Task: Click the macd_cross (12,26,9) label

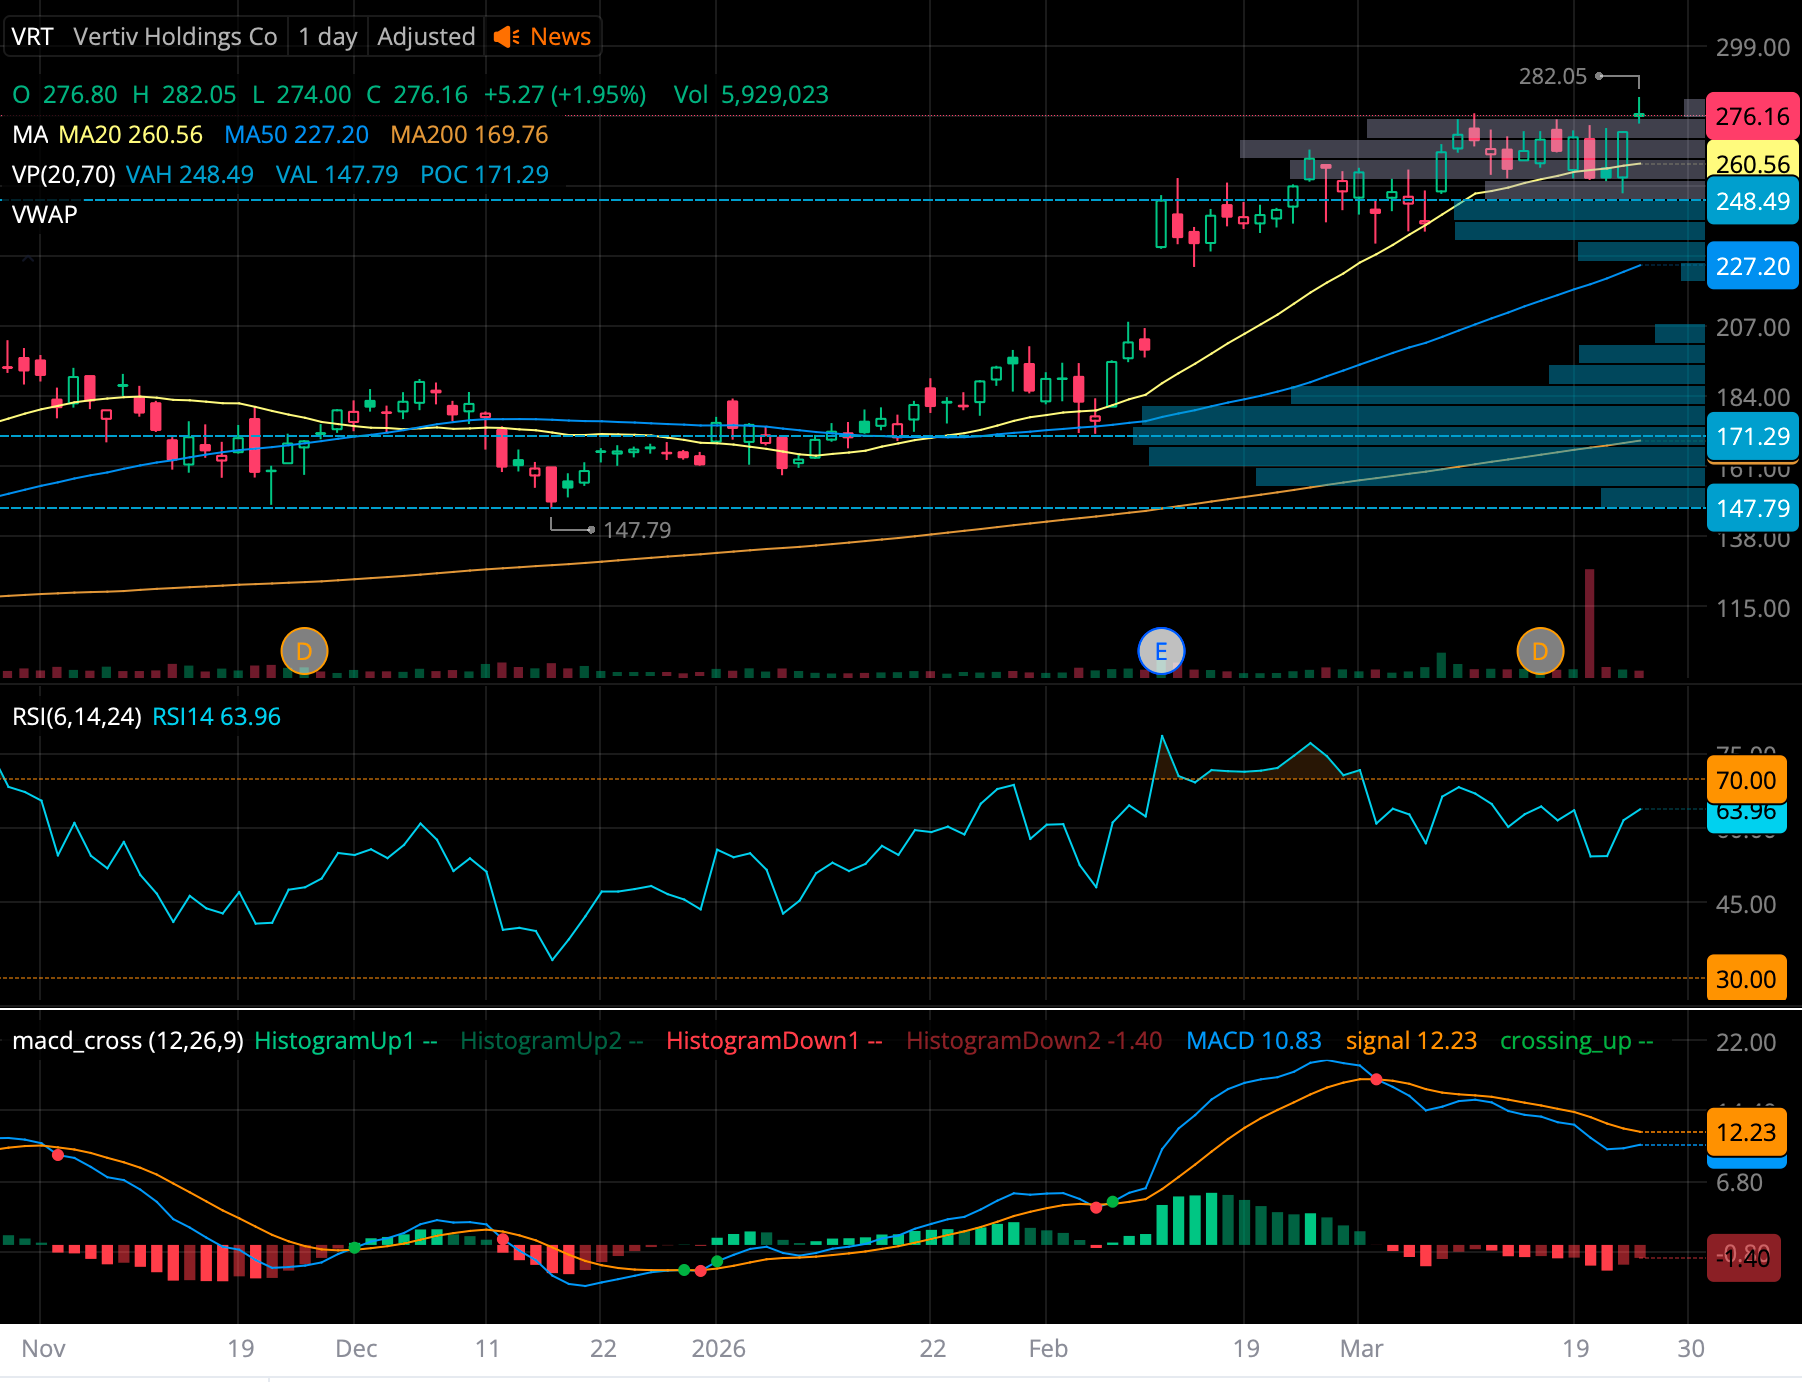Action: pyautogui.click(x=128, y=1041)
